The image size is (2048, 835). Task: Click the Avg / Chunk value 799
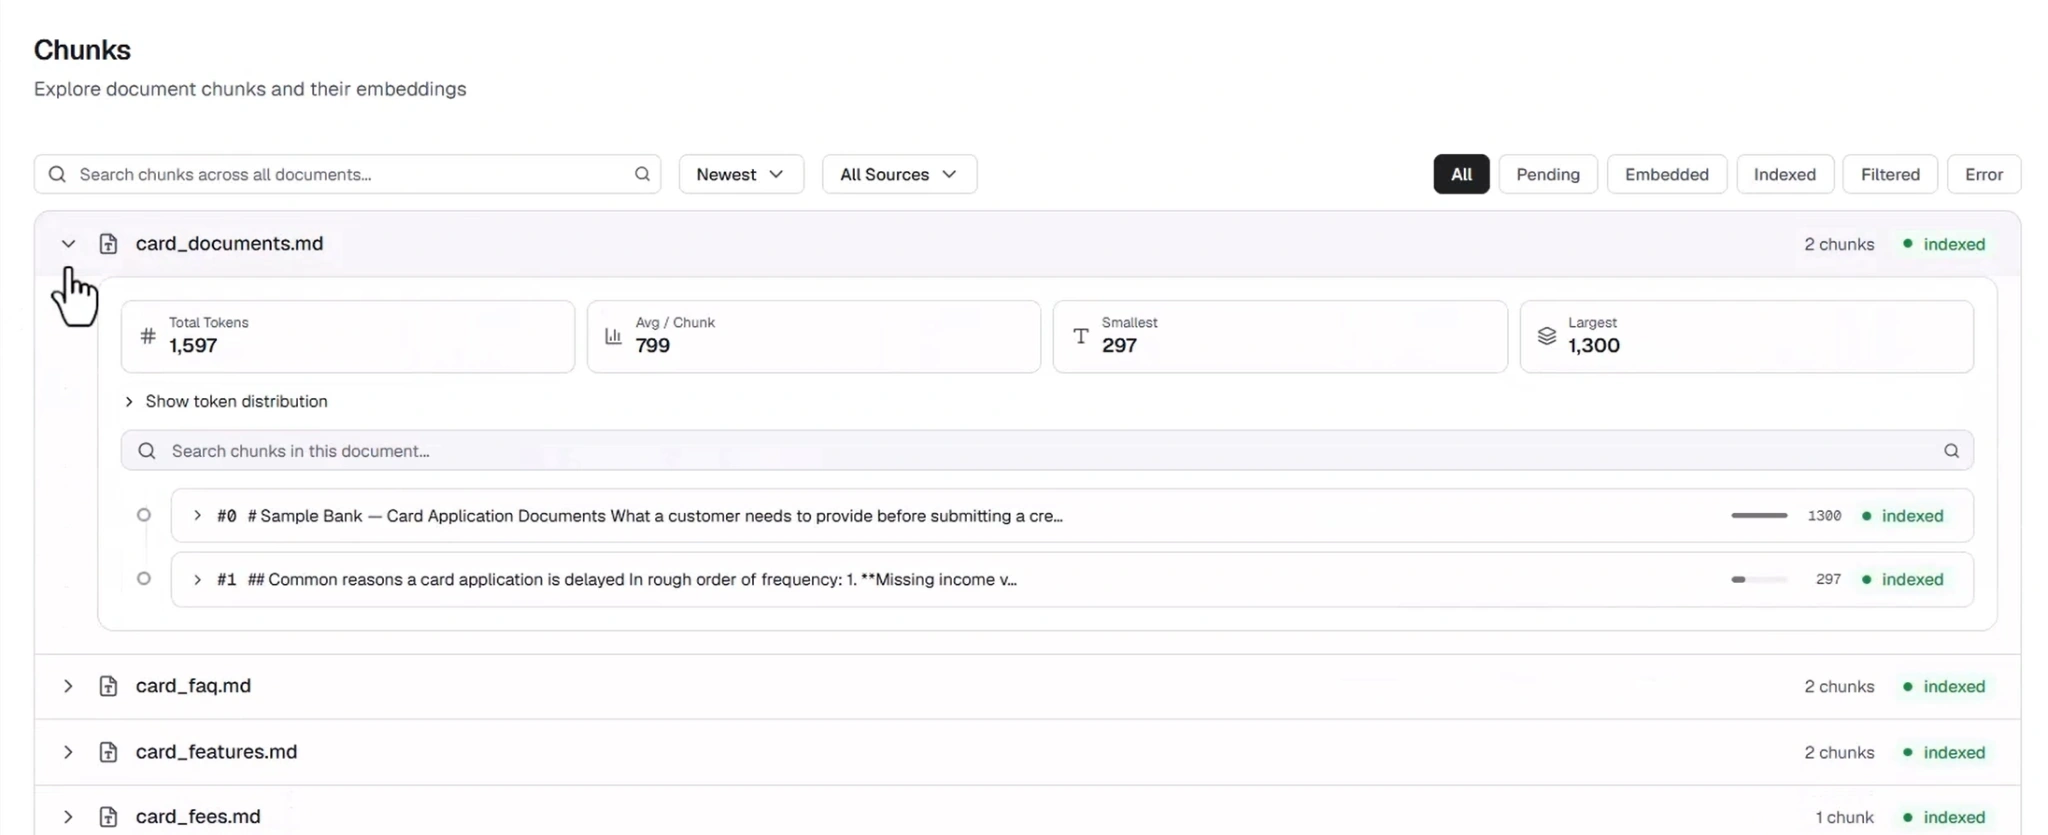coord(652,346)
